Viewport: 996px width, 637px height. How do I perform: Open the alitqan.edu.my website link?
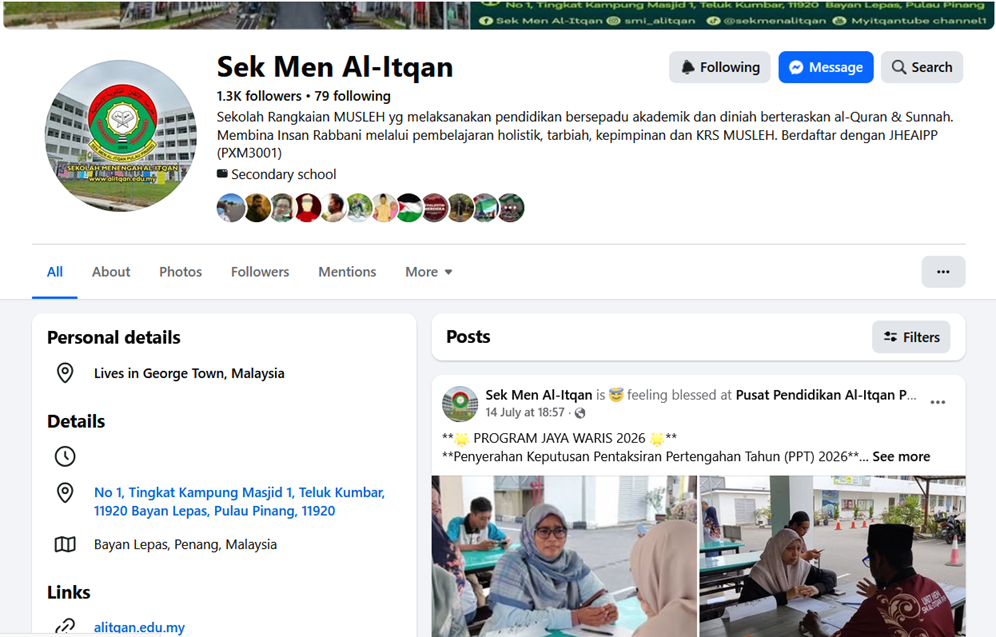pyautogui.click(x=139, y=627)
